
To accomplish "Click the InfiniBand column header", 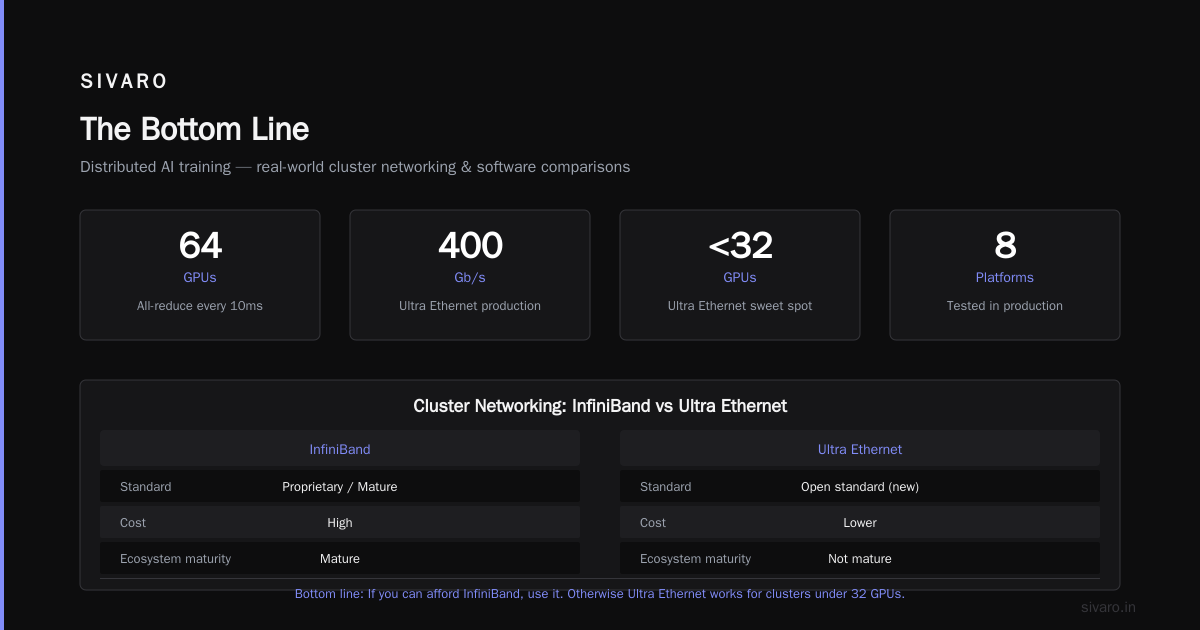I will (x=340, y=450).
